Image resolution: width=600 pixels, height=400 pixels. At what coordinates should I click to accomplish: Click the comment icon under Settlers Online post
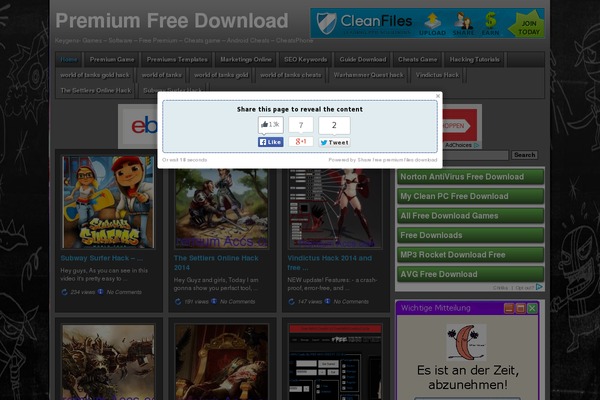214,301
